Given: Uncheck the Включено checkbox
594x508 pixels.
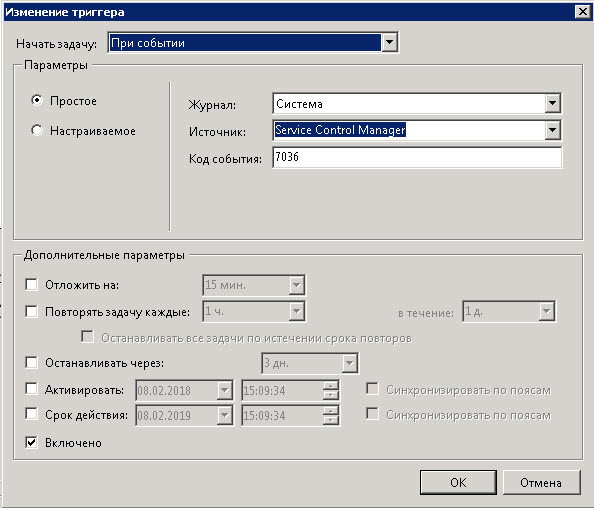Looking at the screenshot, I should pyautogui.click(x=31, y=442).
